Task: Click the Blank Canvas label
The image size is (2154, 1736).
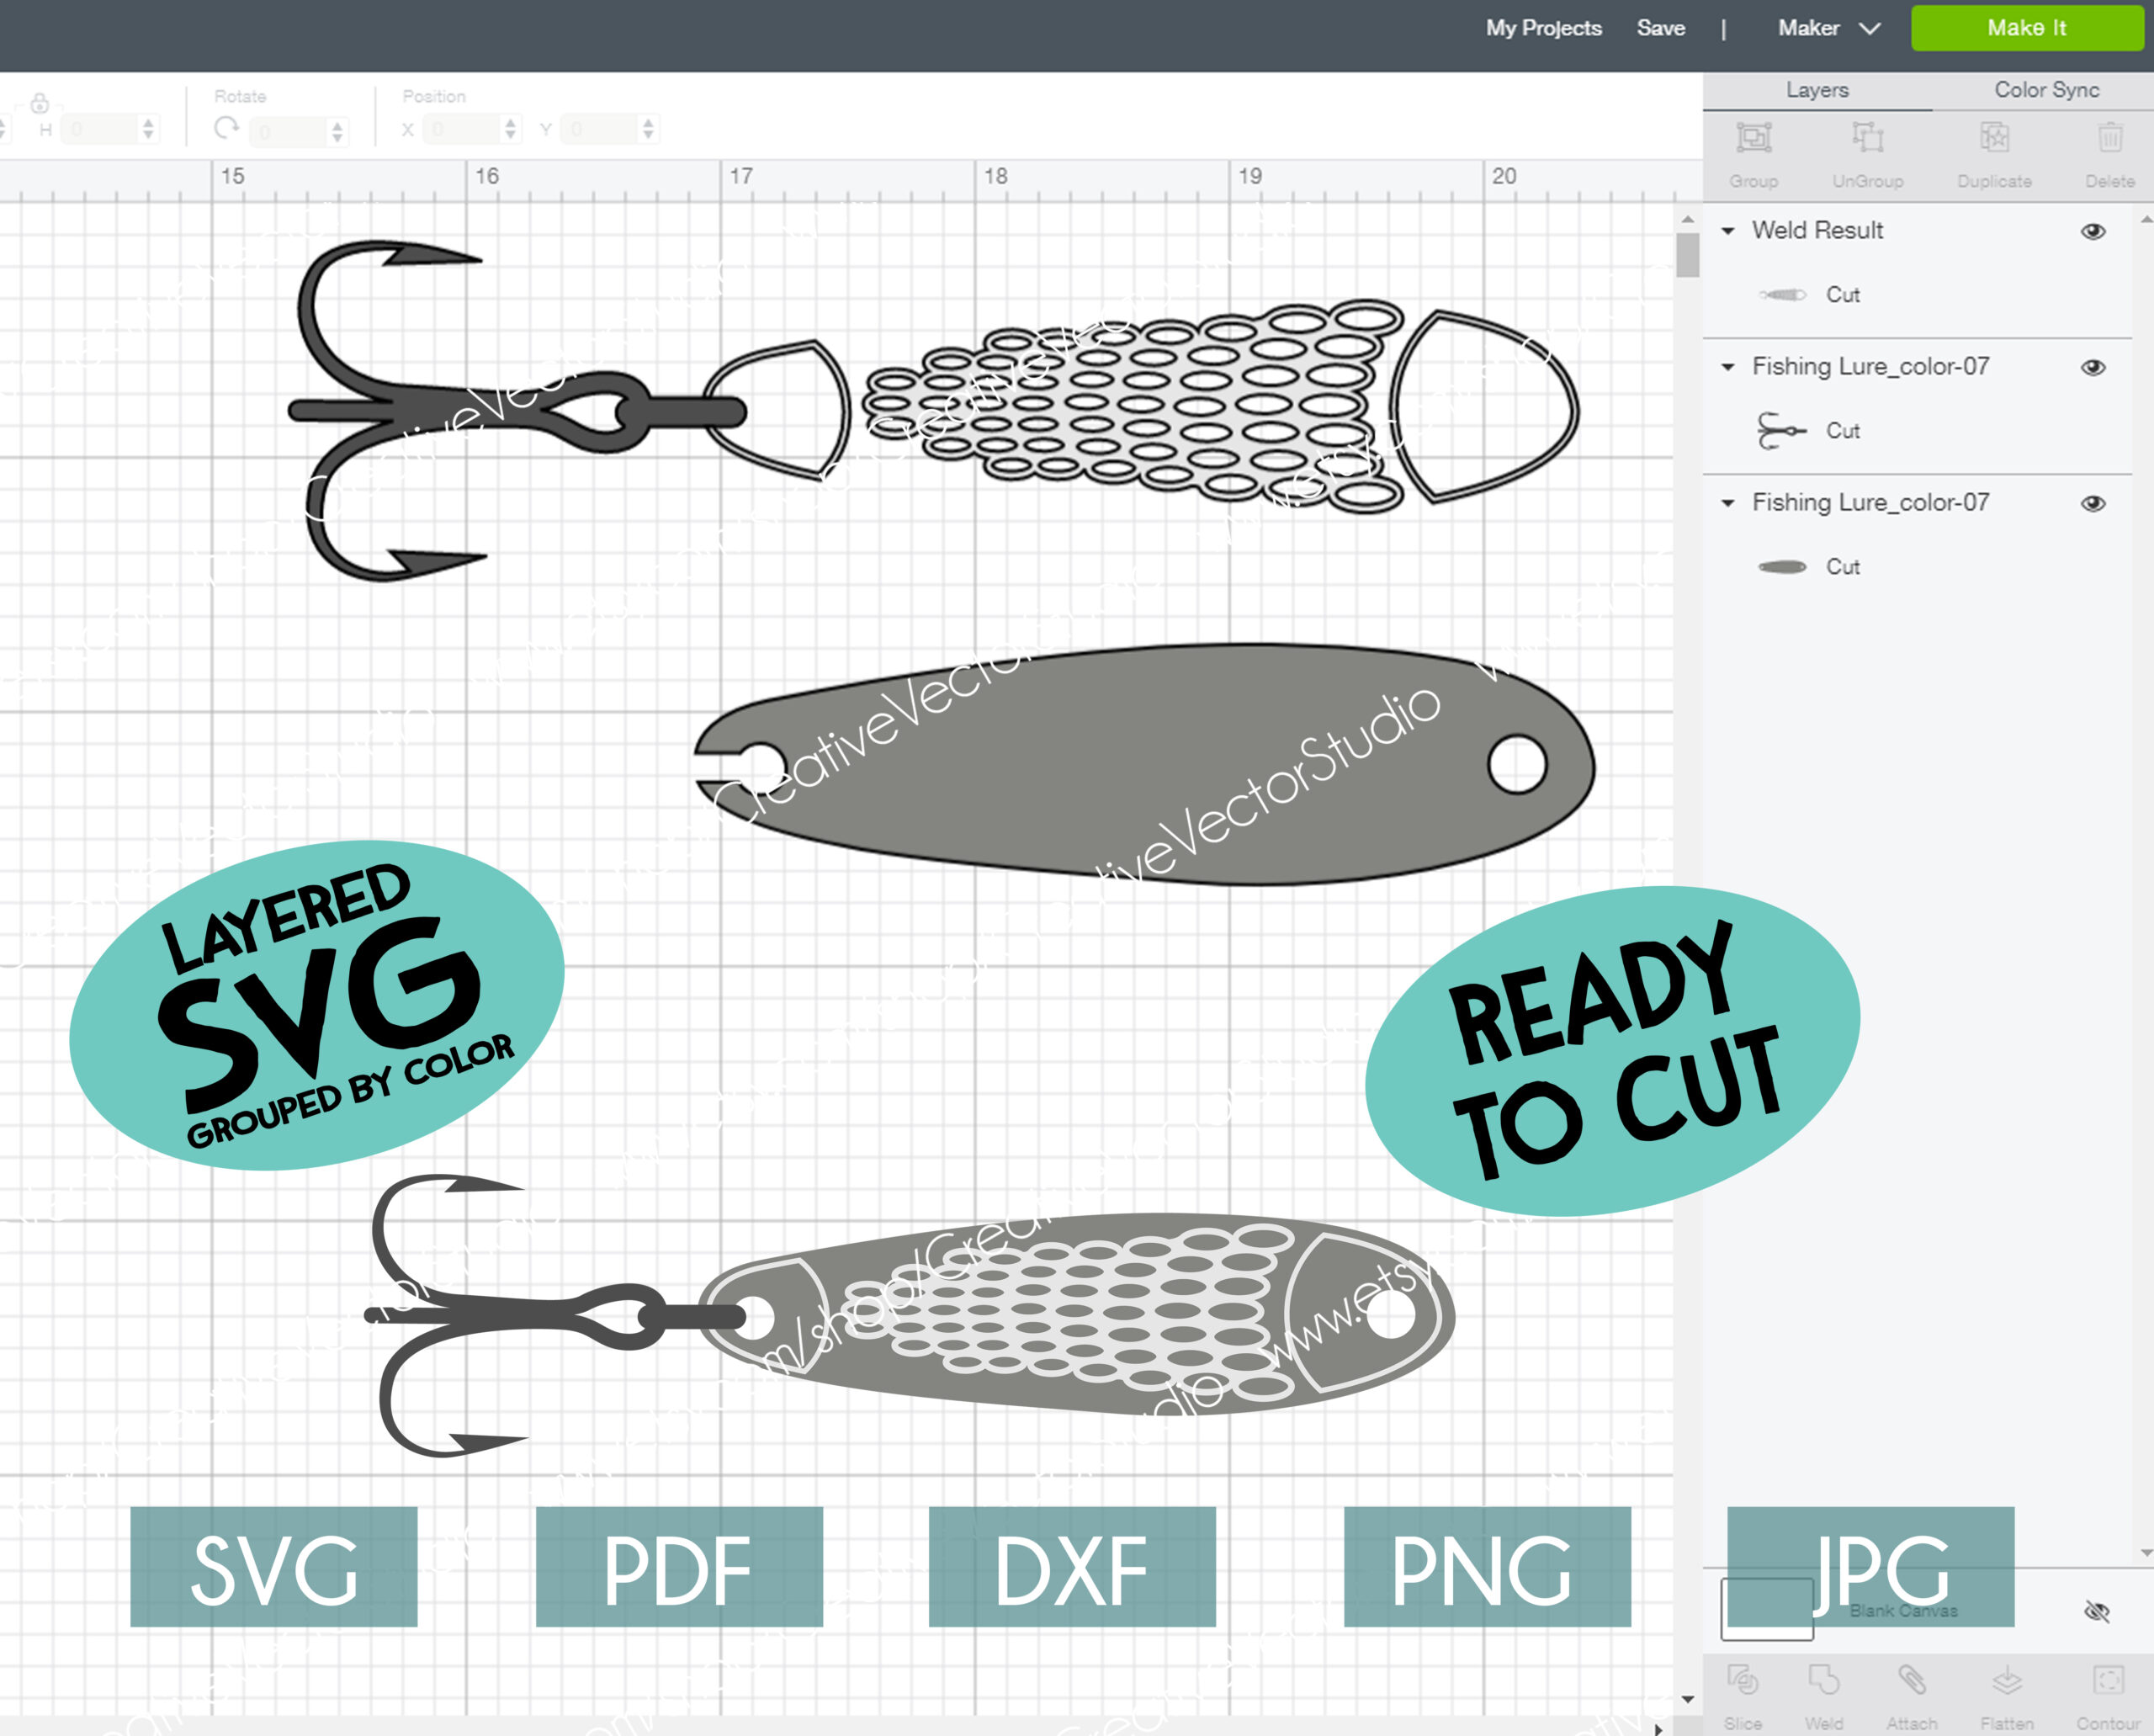Action: coord(1903,1611)
